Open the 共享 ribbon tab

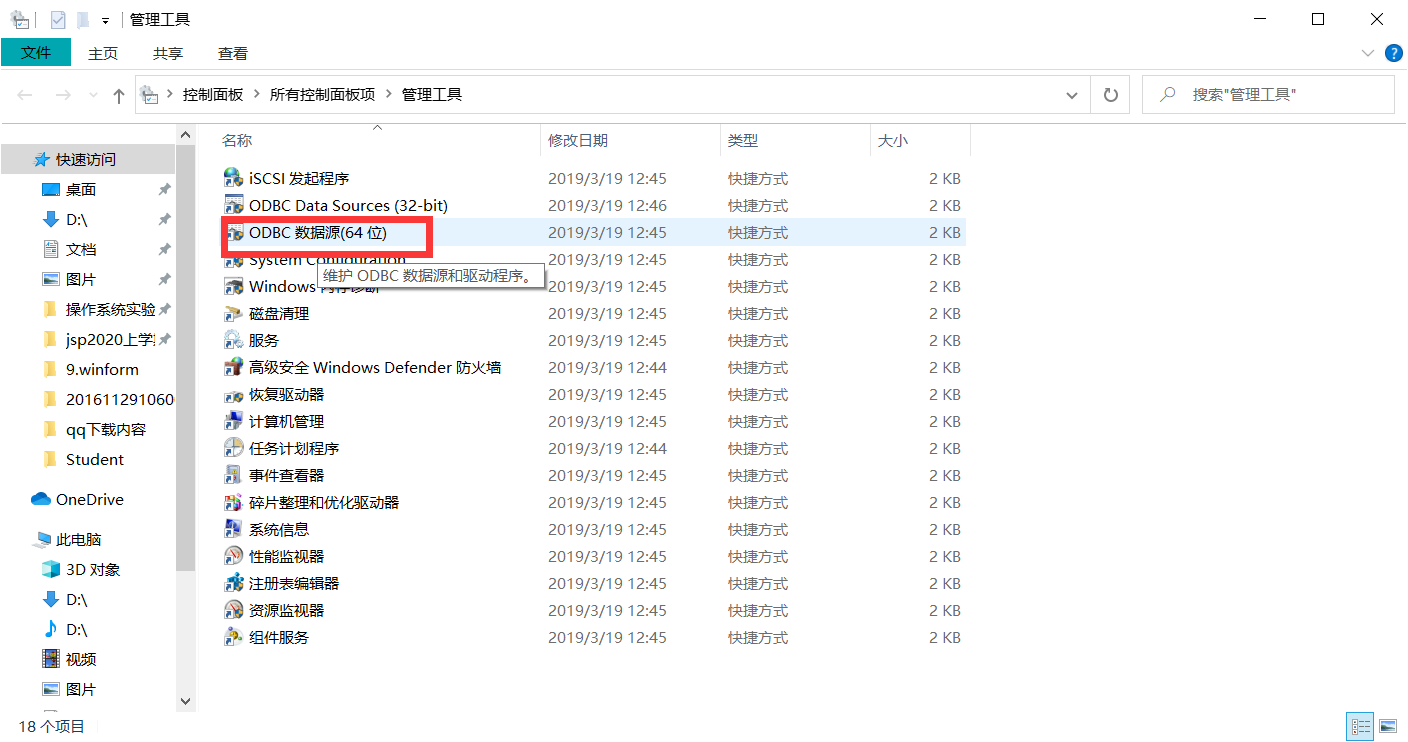(x=168, y=53)
